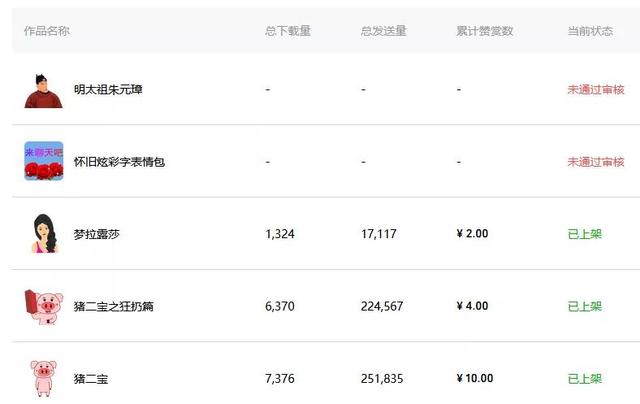Select the 猪二宝 work title
Screen dimensions: 640x404
point(91,379)
